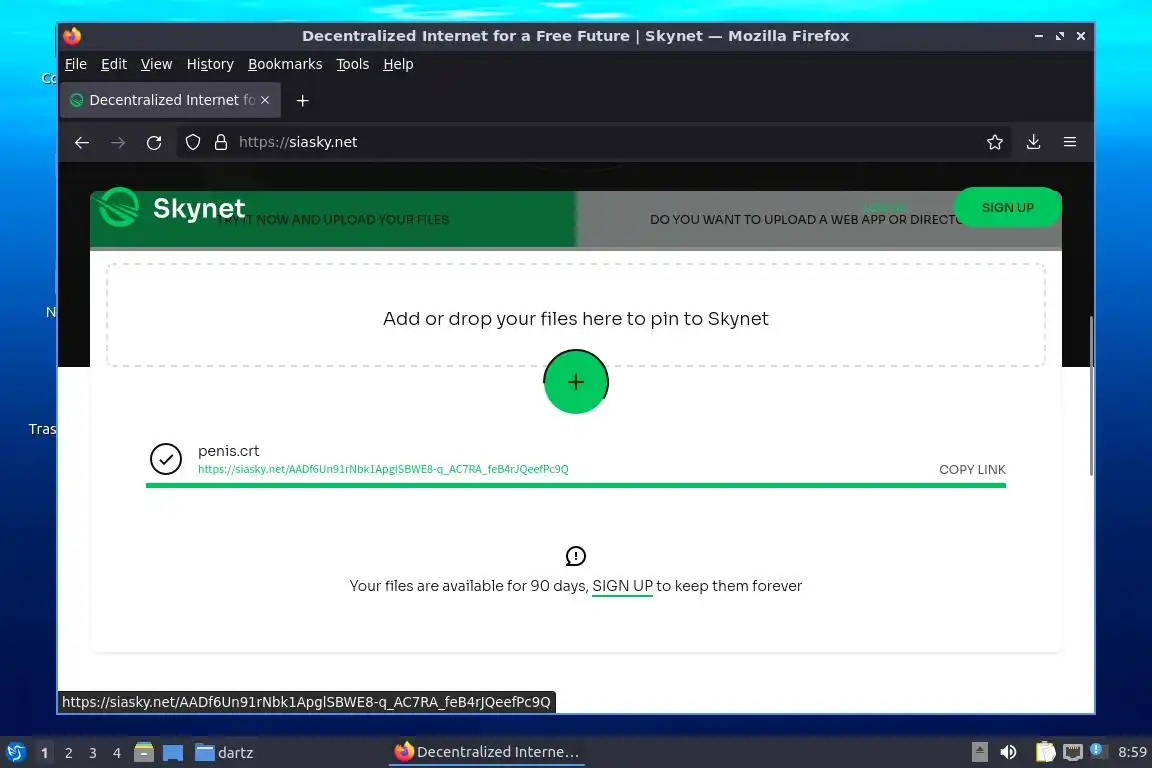Open the taskbar start menu icon
The image size is (1152, 768).
[x=15, y=753]
